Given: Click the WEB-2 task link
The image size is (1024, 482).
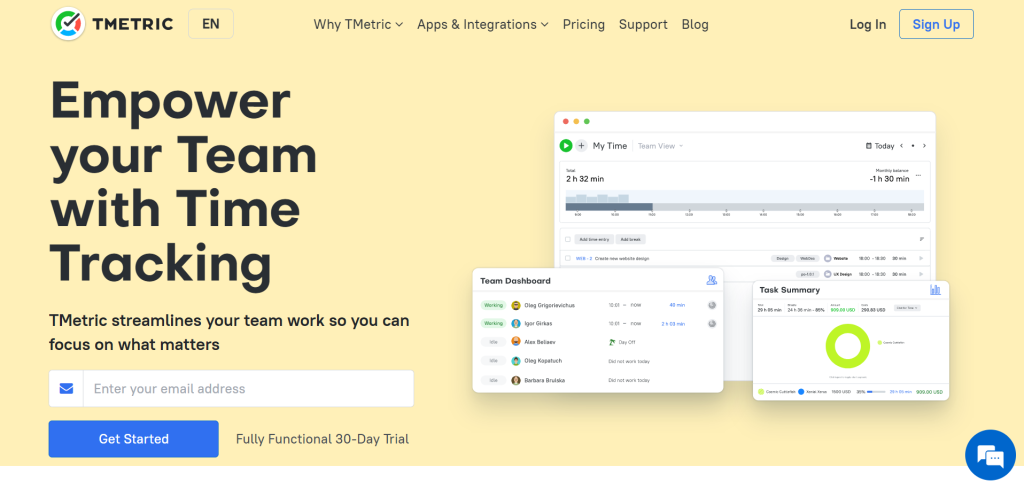Looking at the screenshot, I should tap(584, 258).
